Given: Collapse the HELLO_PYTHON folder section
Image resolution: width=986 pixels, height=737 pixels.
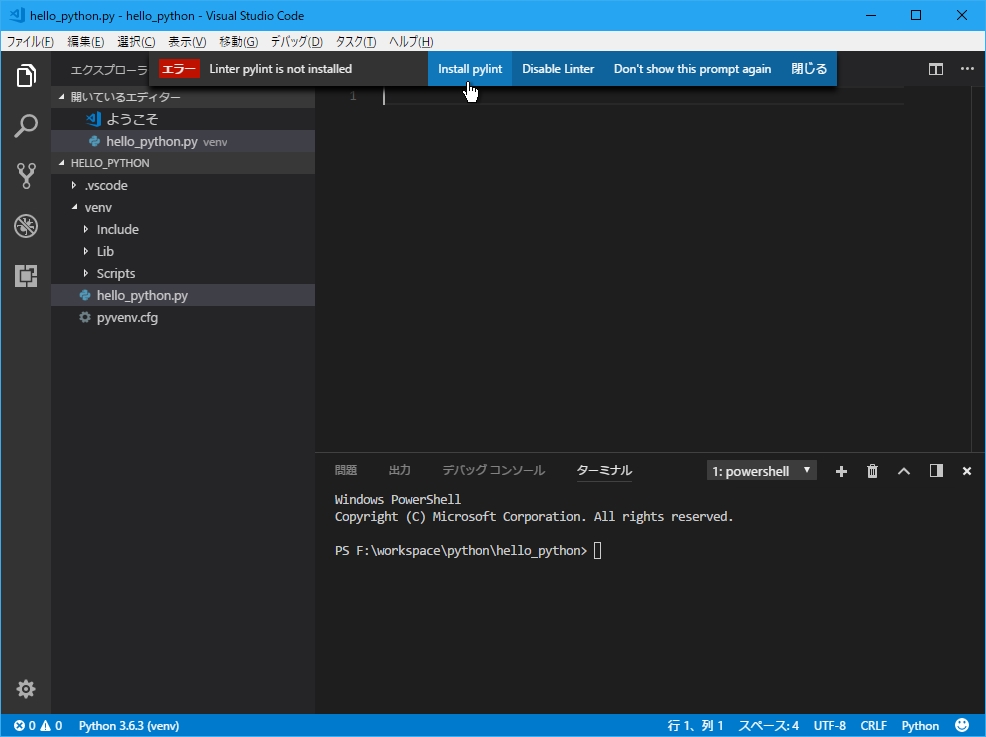Looking at the screenshot, I should tap(62, 163).
